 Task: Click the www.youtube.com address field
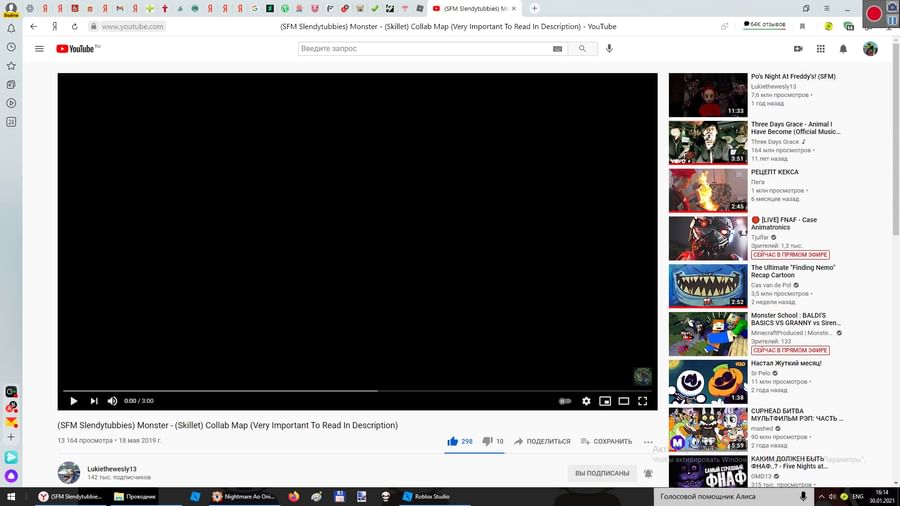pyautogui.click(x=133, y=26)
